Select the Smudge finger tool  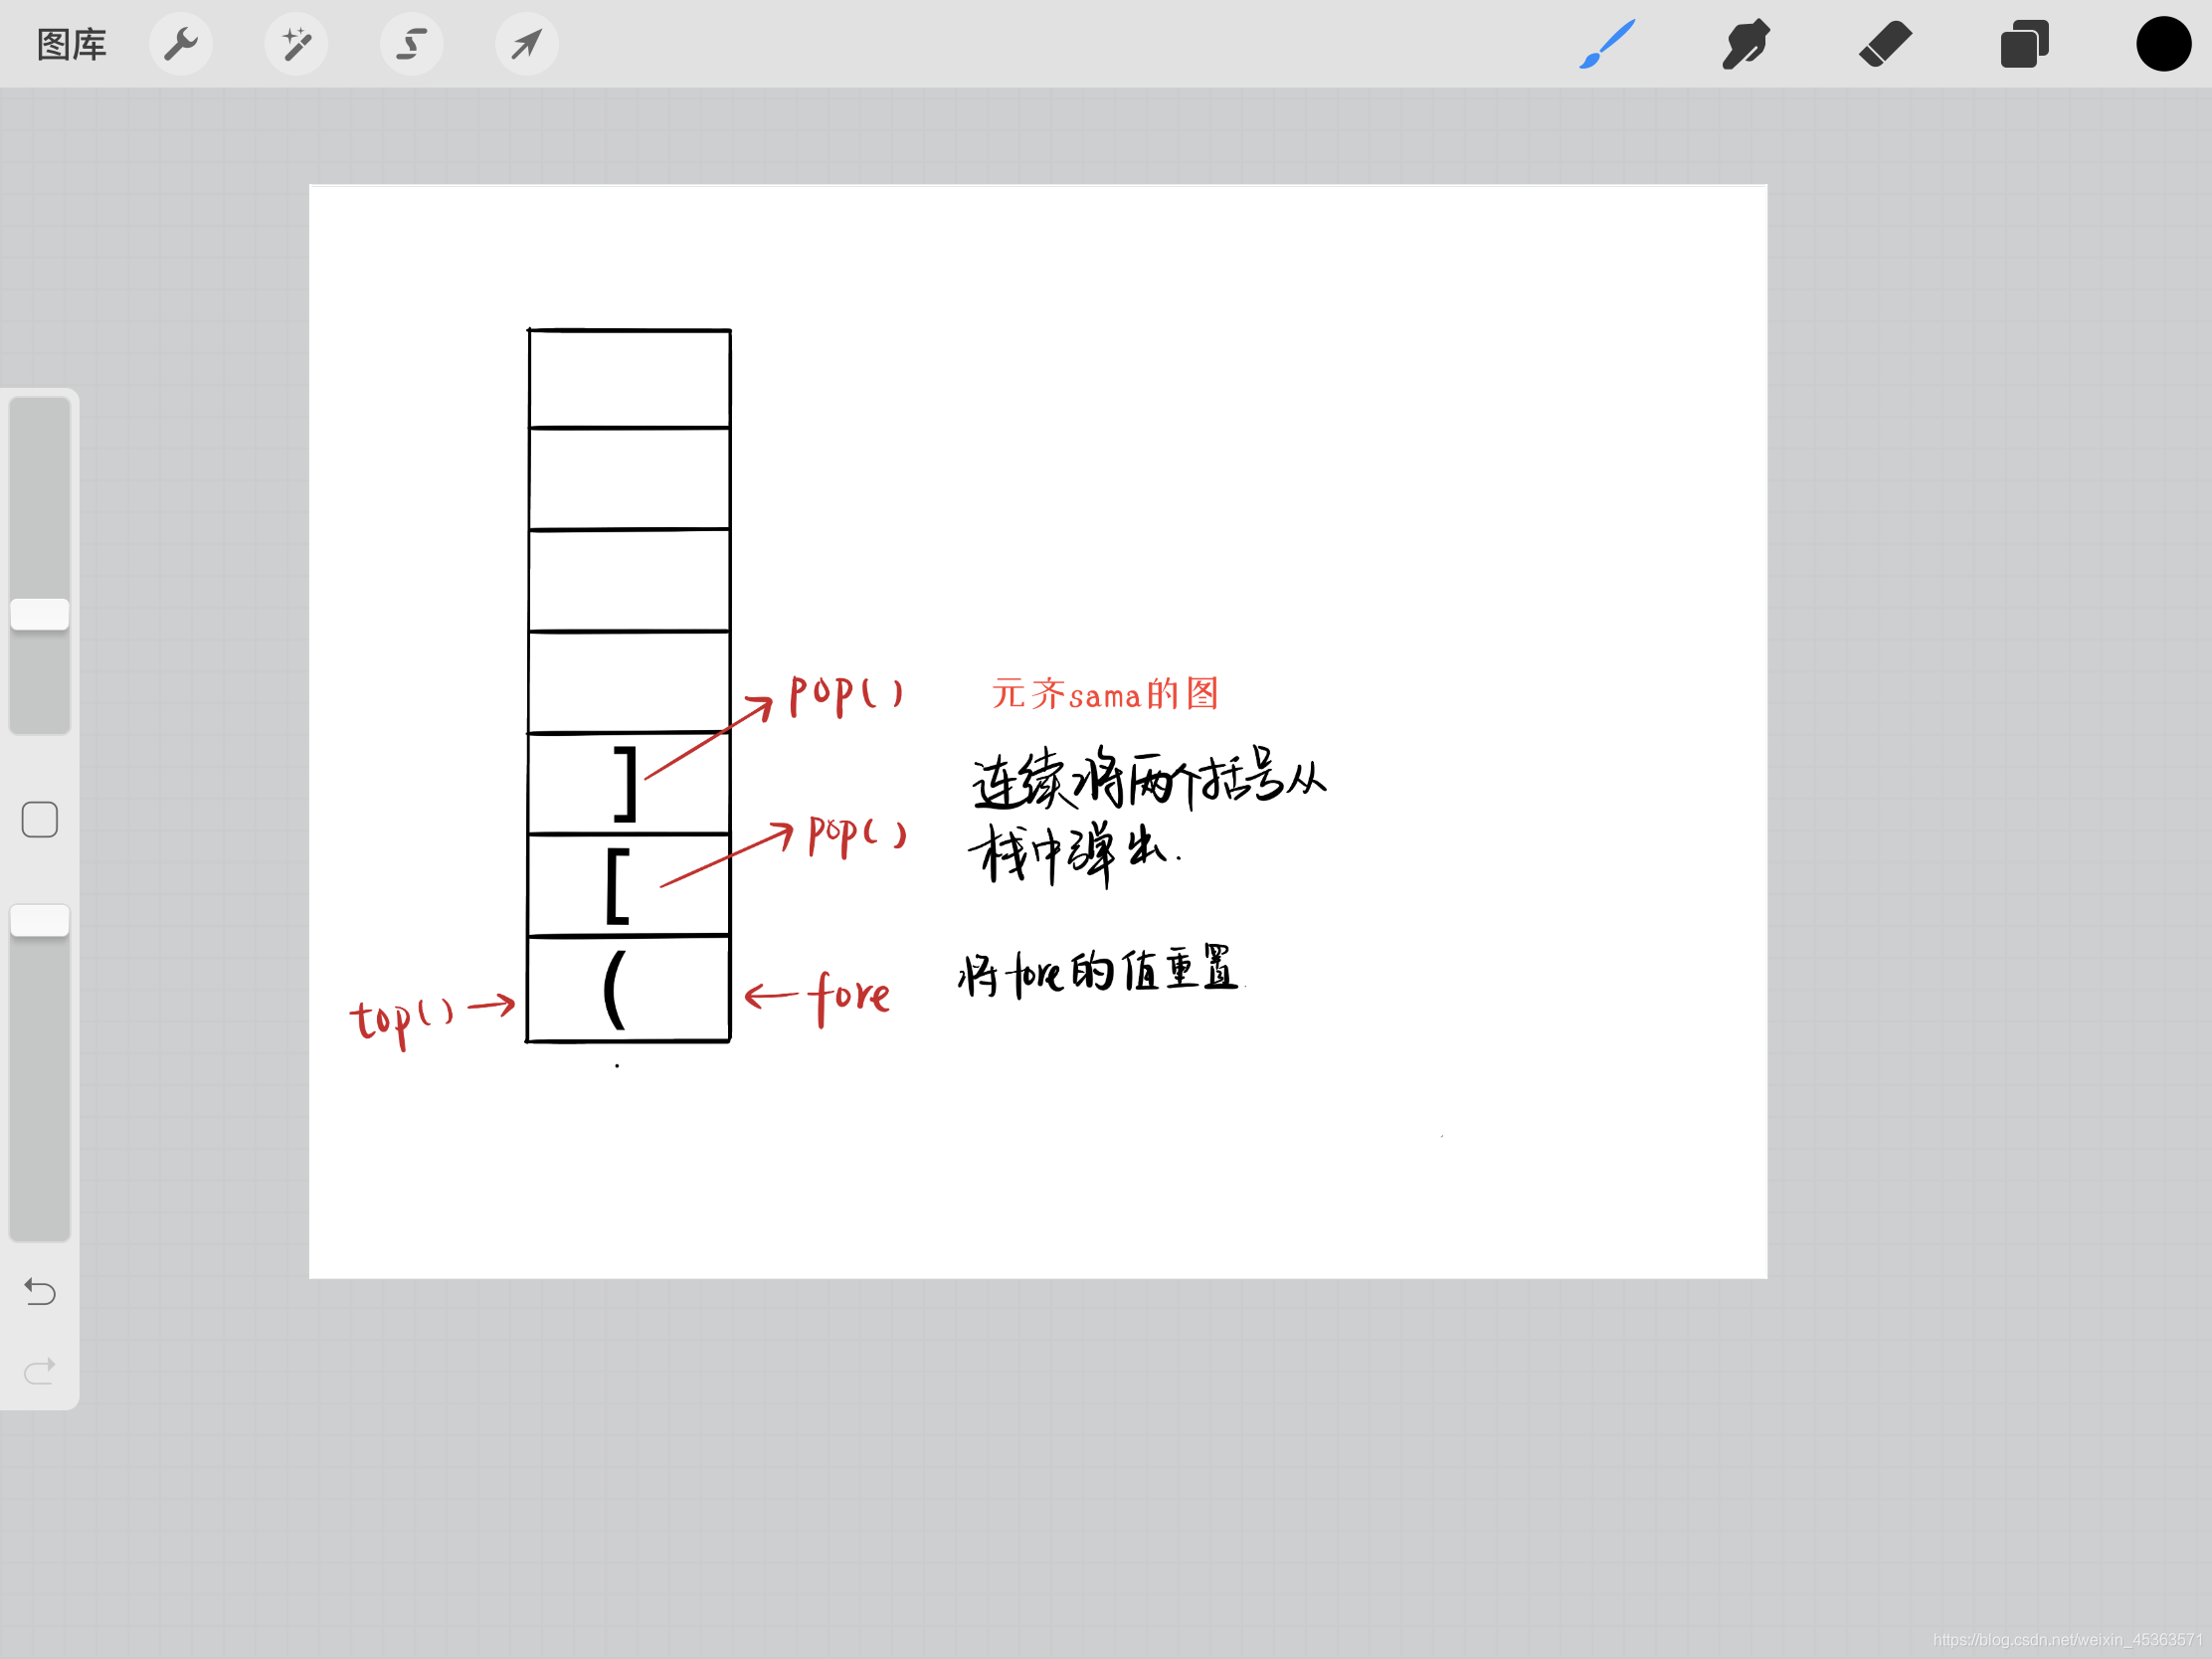coord(1746,44)
